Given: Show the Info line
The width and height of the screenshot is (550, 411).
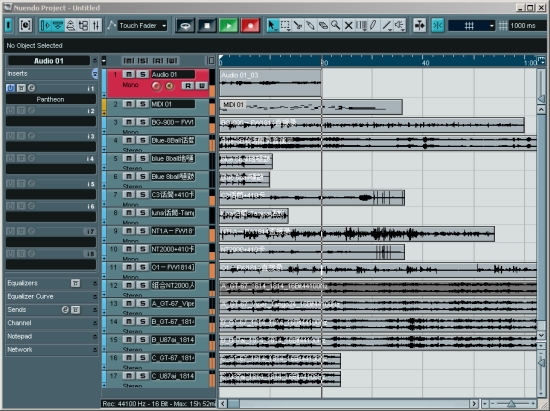Looking at the screenshot, I should pos(58,25).
